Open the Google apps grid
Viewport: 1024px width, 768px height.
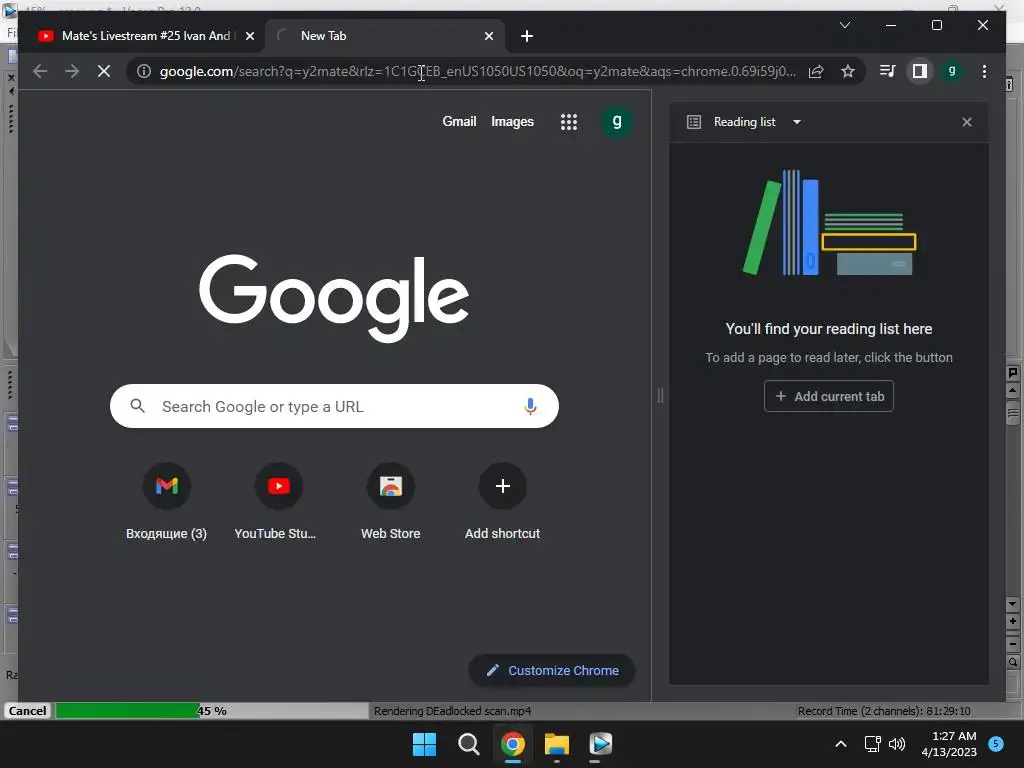point(569,121)
